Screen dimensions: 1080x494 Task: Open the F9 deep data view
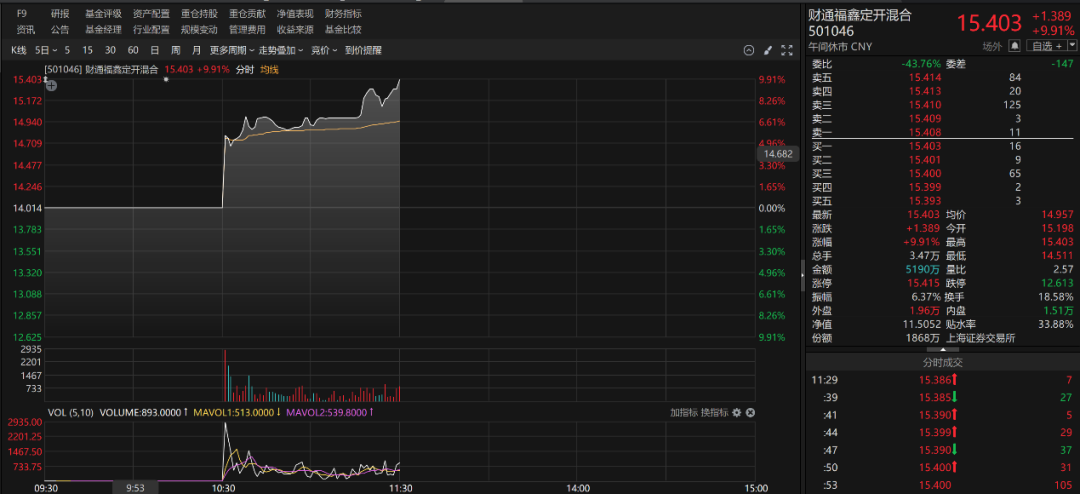coord(22,14)
